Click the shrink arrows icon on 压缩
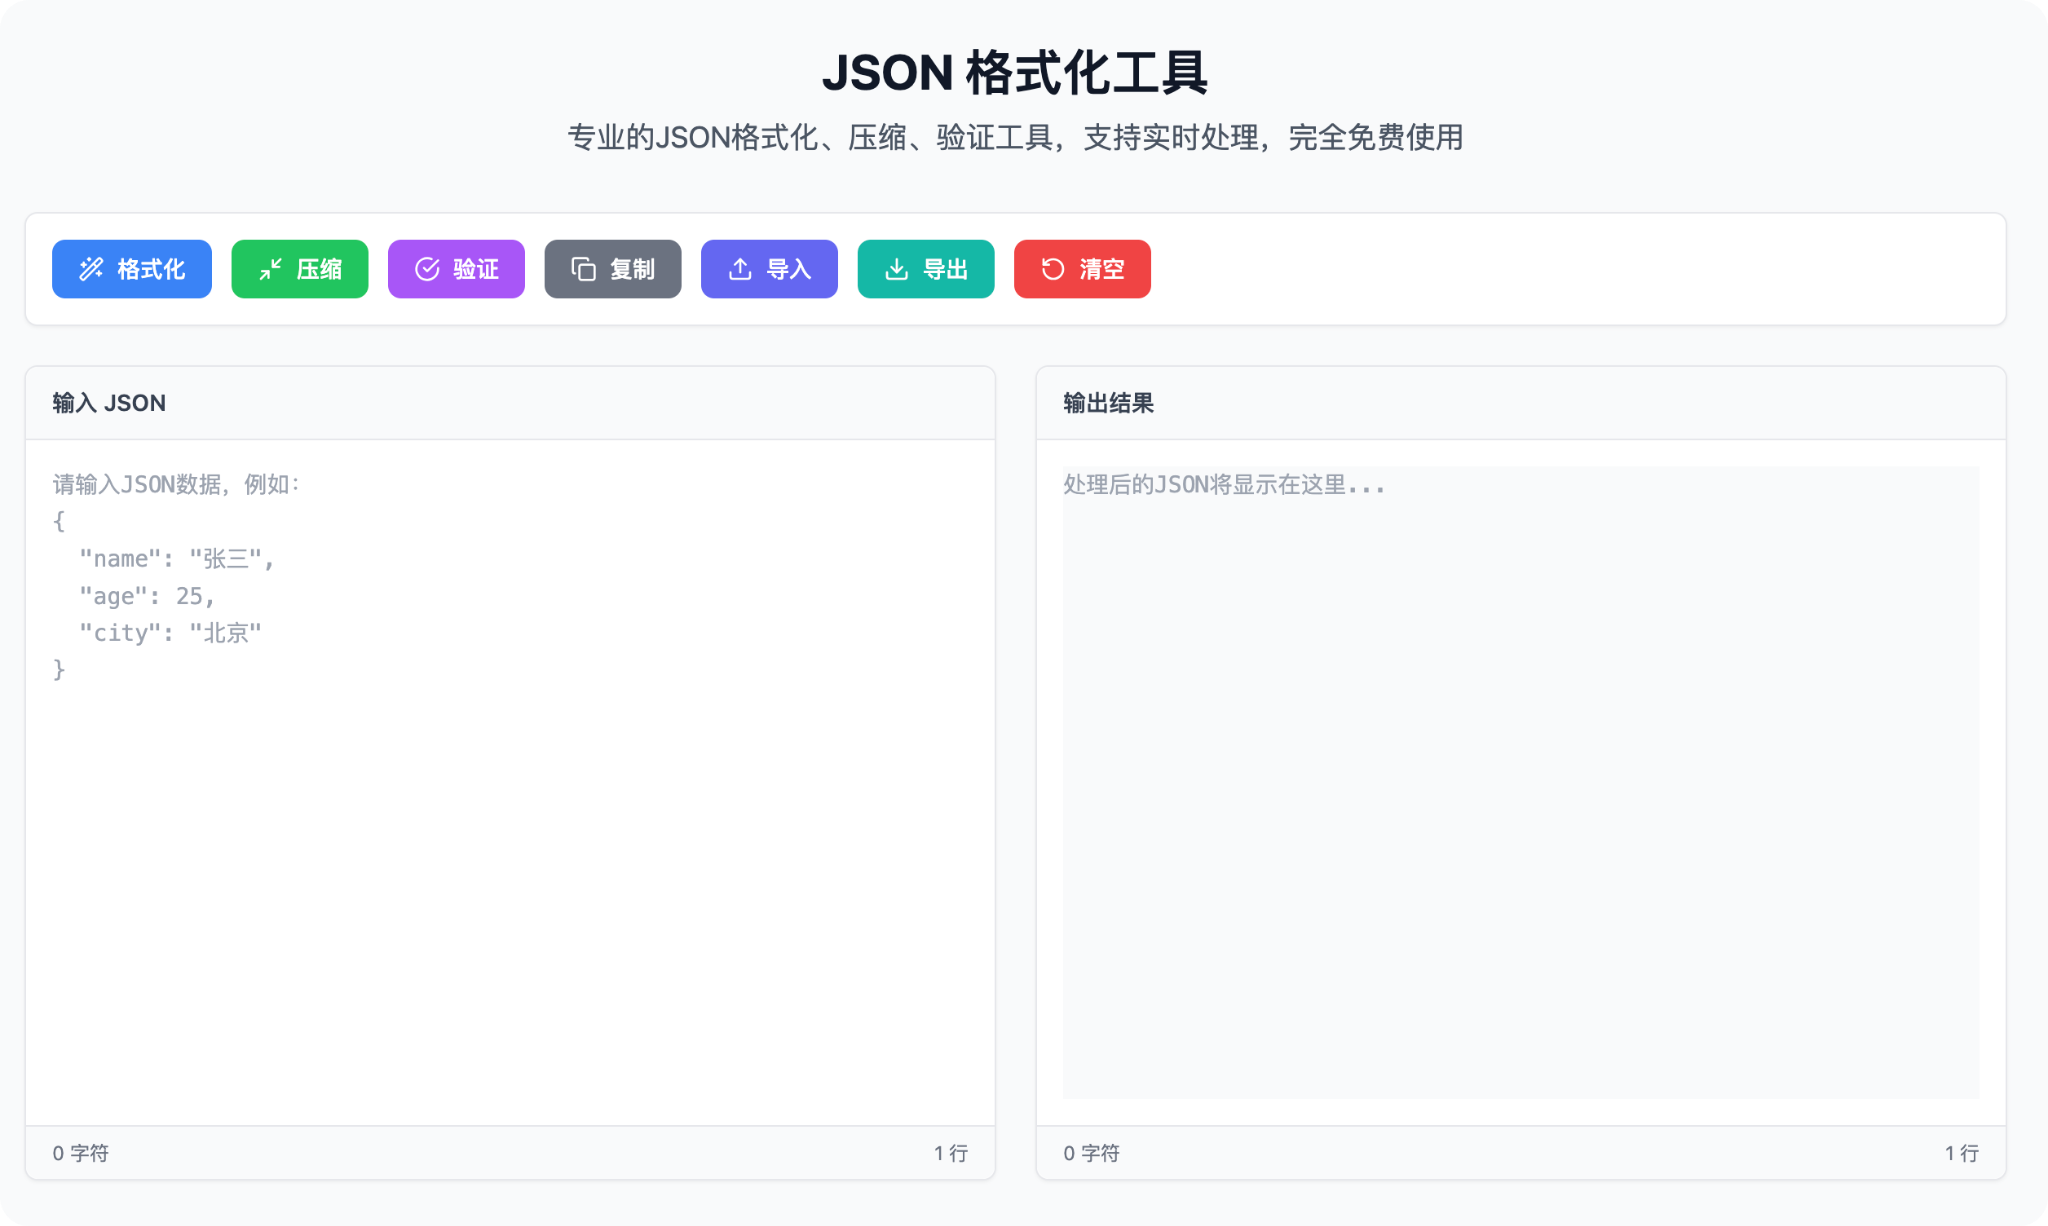The image size is (2048, 1226). [270, 269]
